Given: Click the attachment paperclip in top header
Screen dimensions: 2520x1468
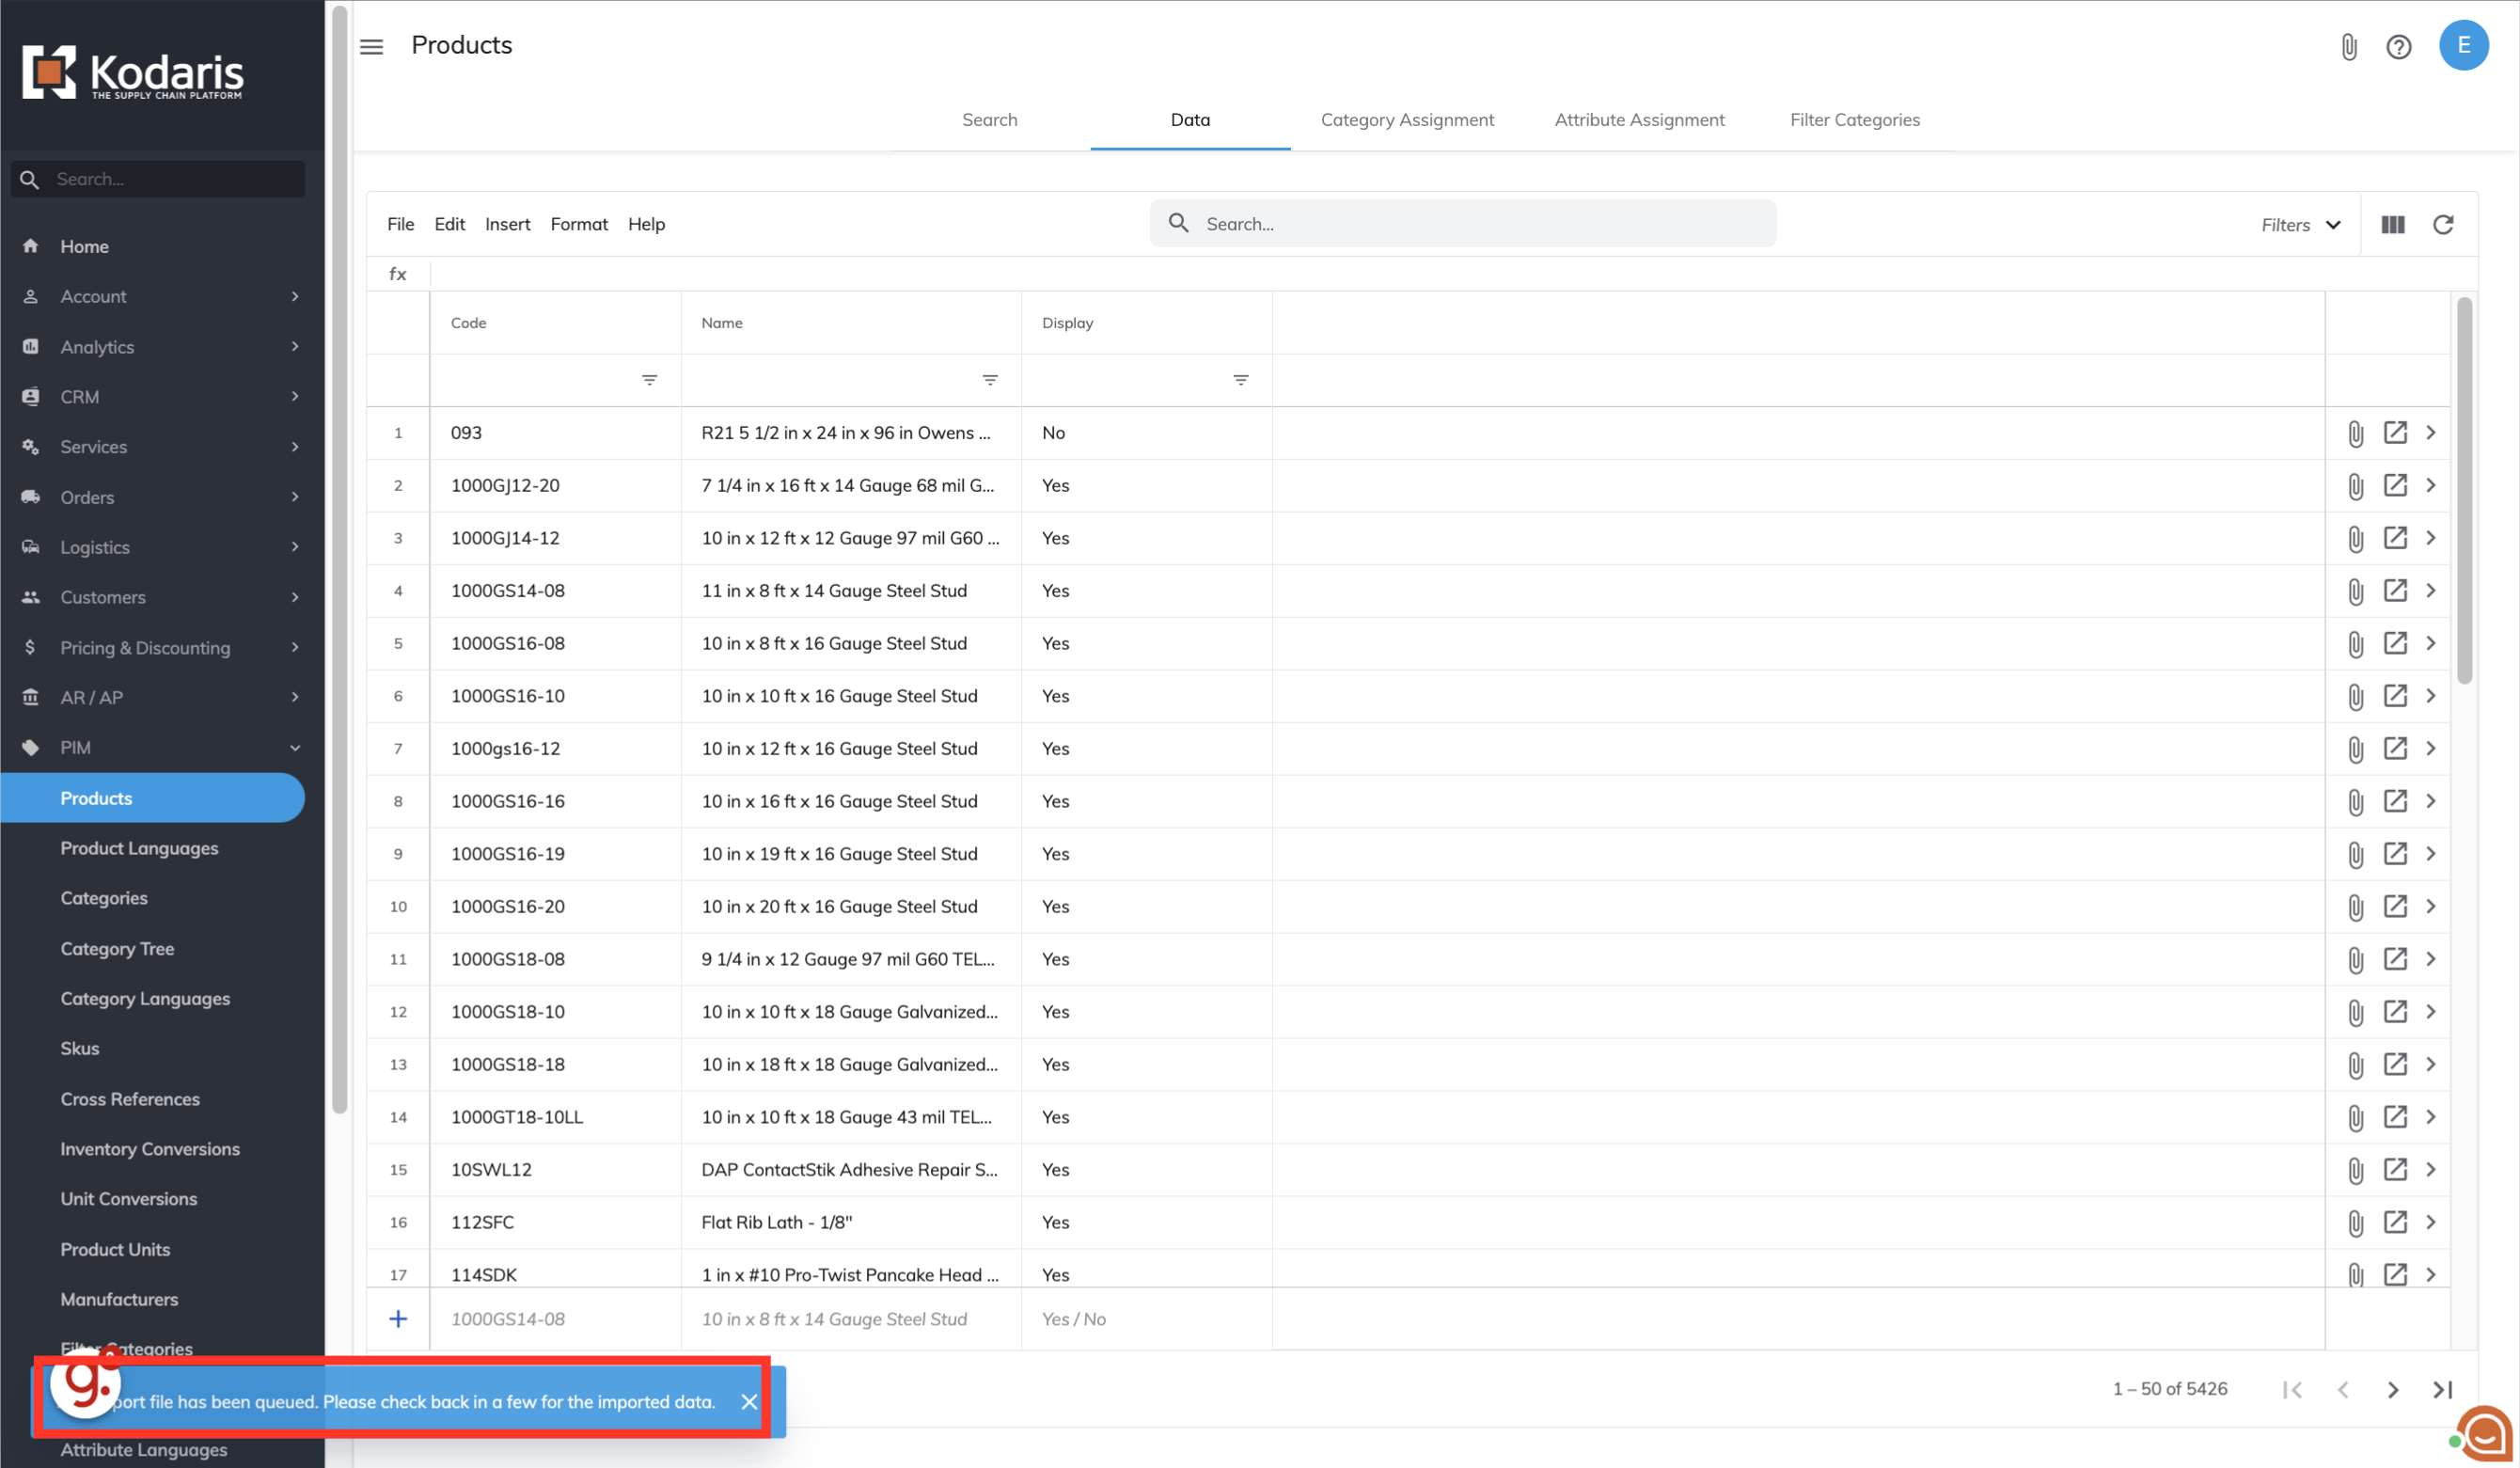Looking at the screenshot, I should click(x=2349, y=46).
